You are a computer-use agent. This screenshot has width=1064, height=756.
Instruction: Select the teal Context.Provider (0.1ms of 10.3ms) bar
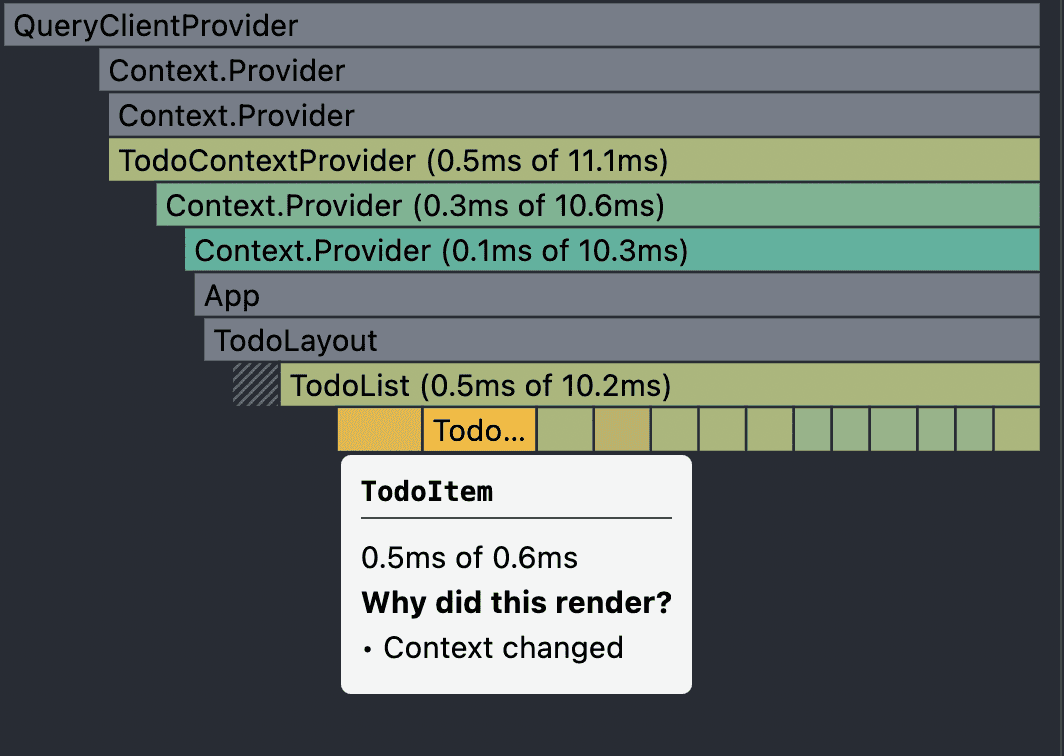(612, 250)
